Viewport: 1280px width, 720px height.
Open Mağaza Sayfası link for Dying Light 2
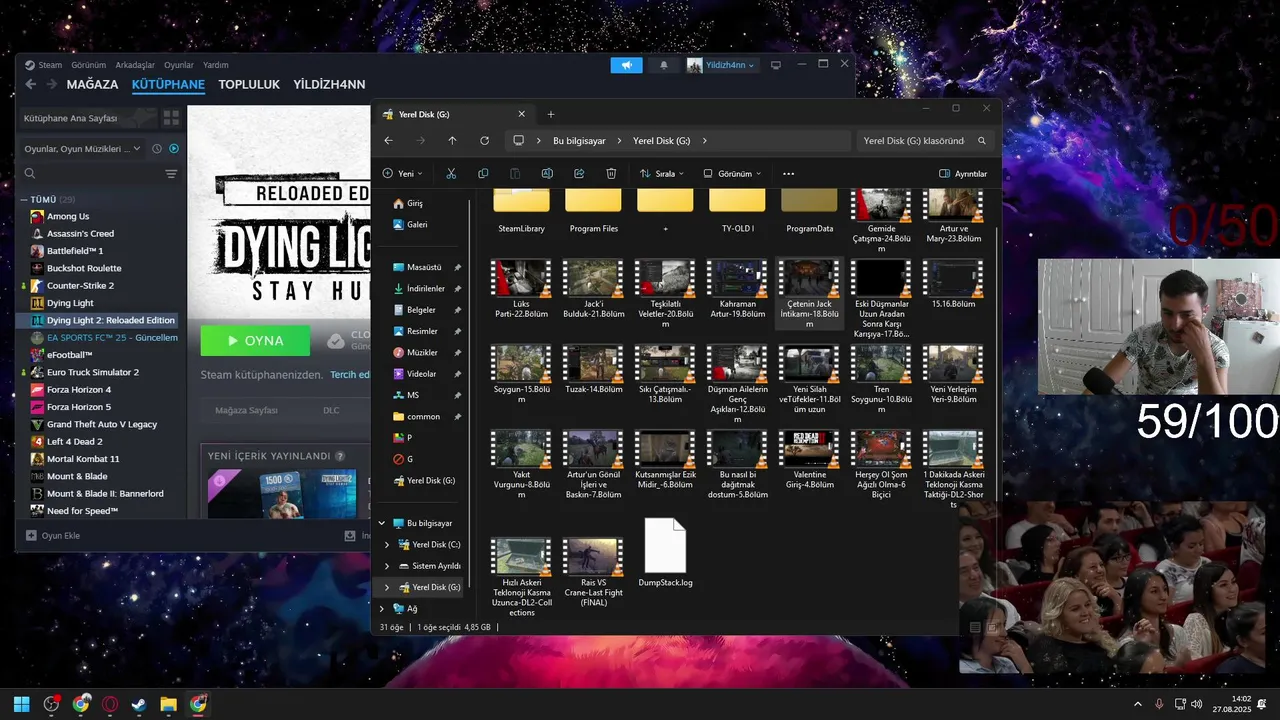click(x=247, y=410)
